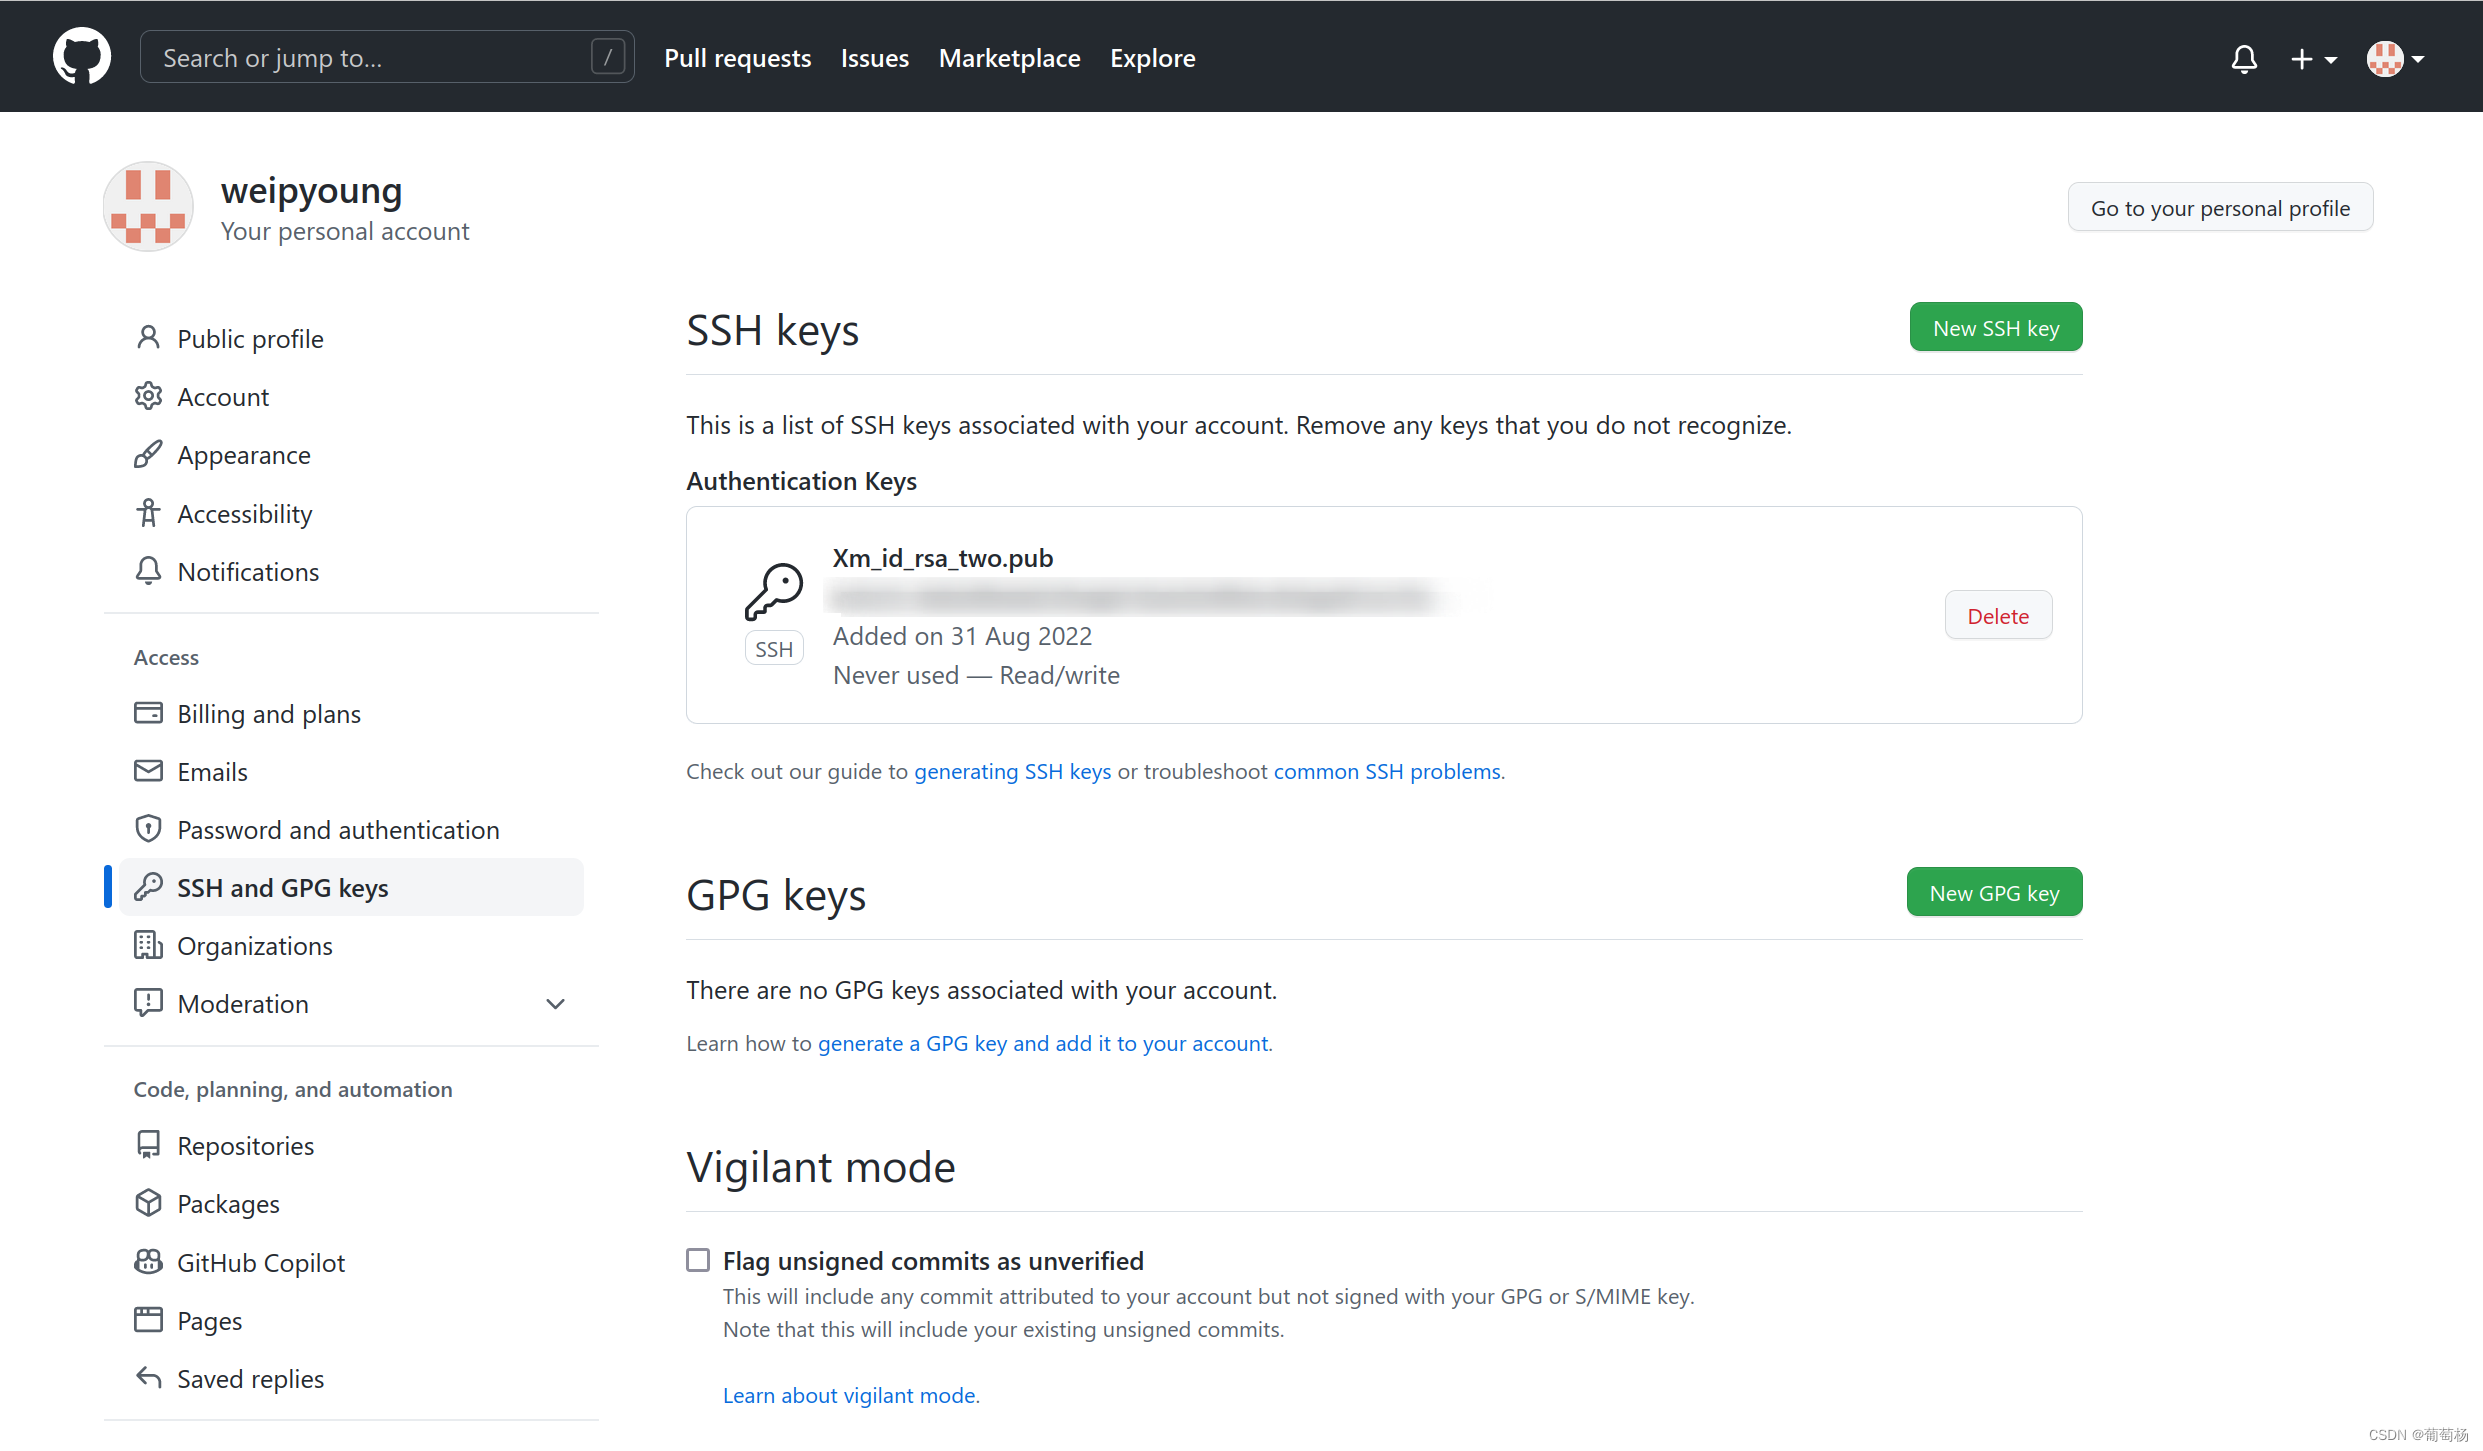Click the GitHub Octocat logo
Viewport: 2483px width, 1451px height.
(x=81, y=57)
